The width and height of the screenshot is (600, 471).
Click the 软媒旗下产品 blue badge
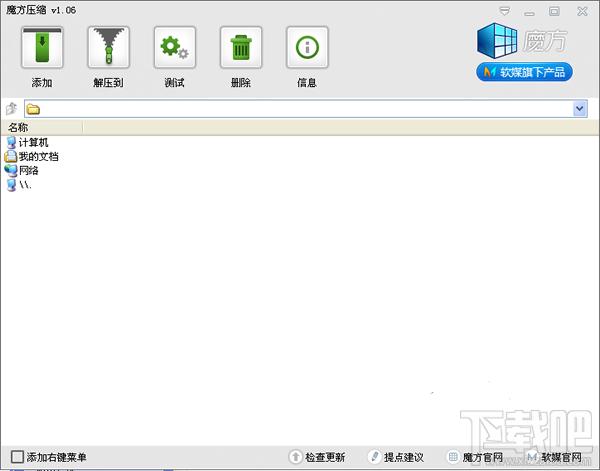click(524, 72)
